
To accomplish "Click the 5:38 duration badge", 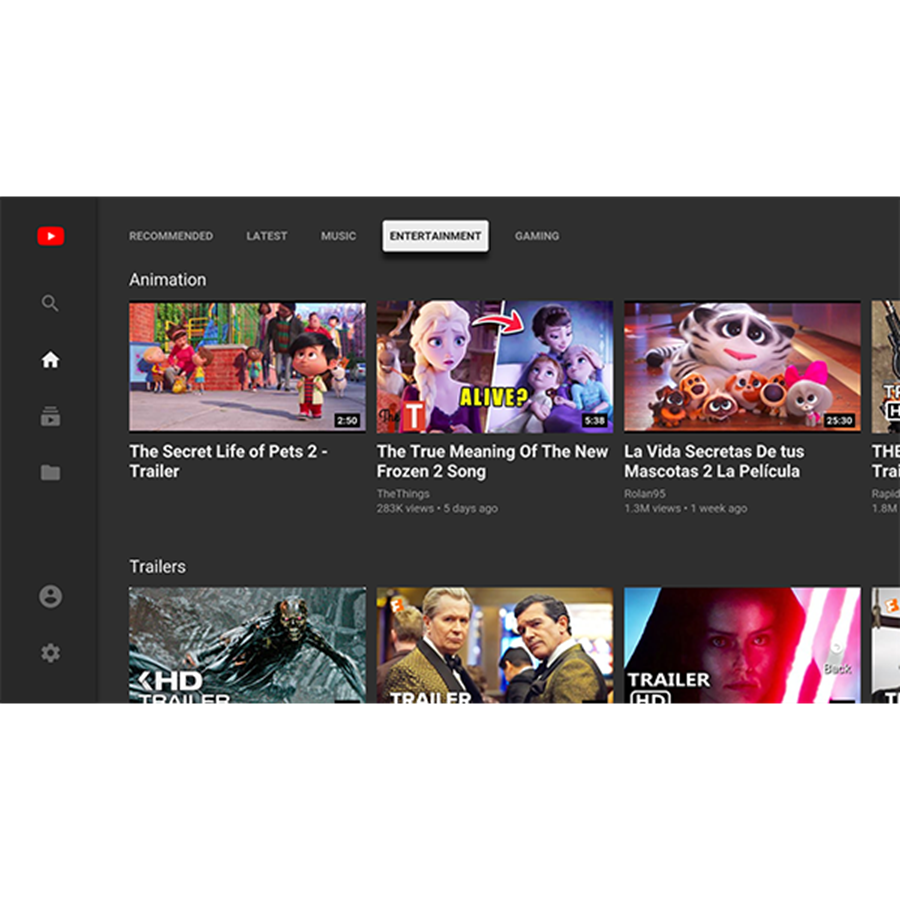I will point(595,421).
